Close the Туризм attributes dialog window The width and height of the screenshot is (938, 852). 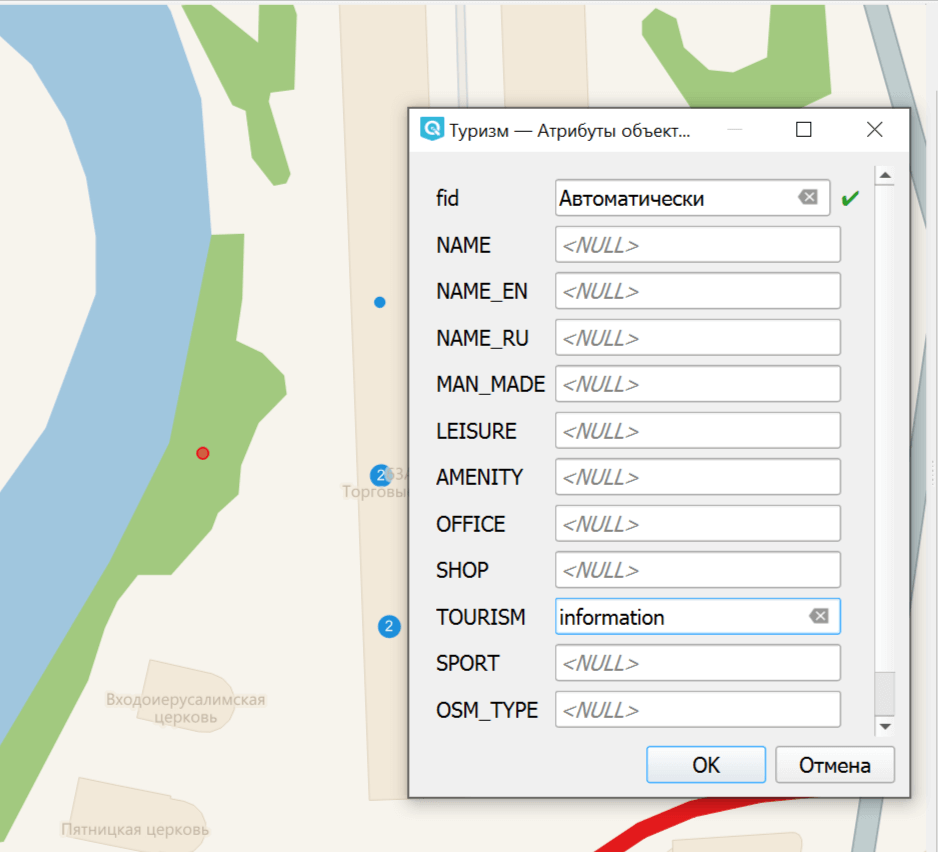tap(874, 130)
